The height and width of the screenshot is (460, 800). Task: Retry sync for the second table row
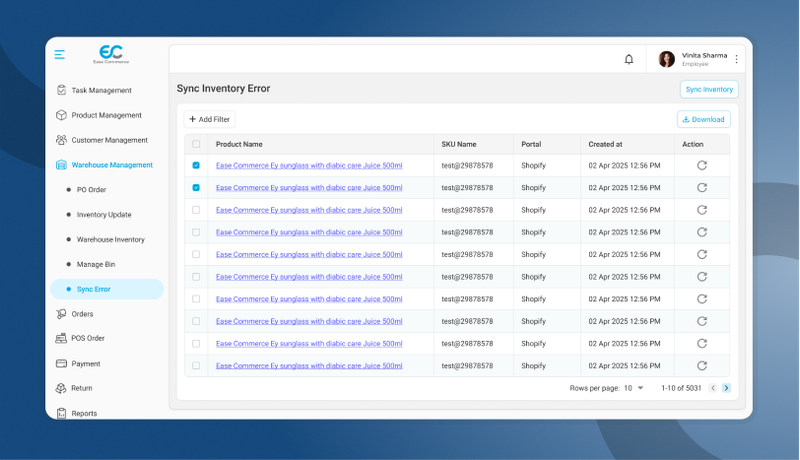(x=702, y=188)
